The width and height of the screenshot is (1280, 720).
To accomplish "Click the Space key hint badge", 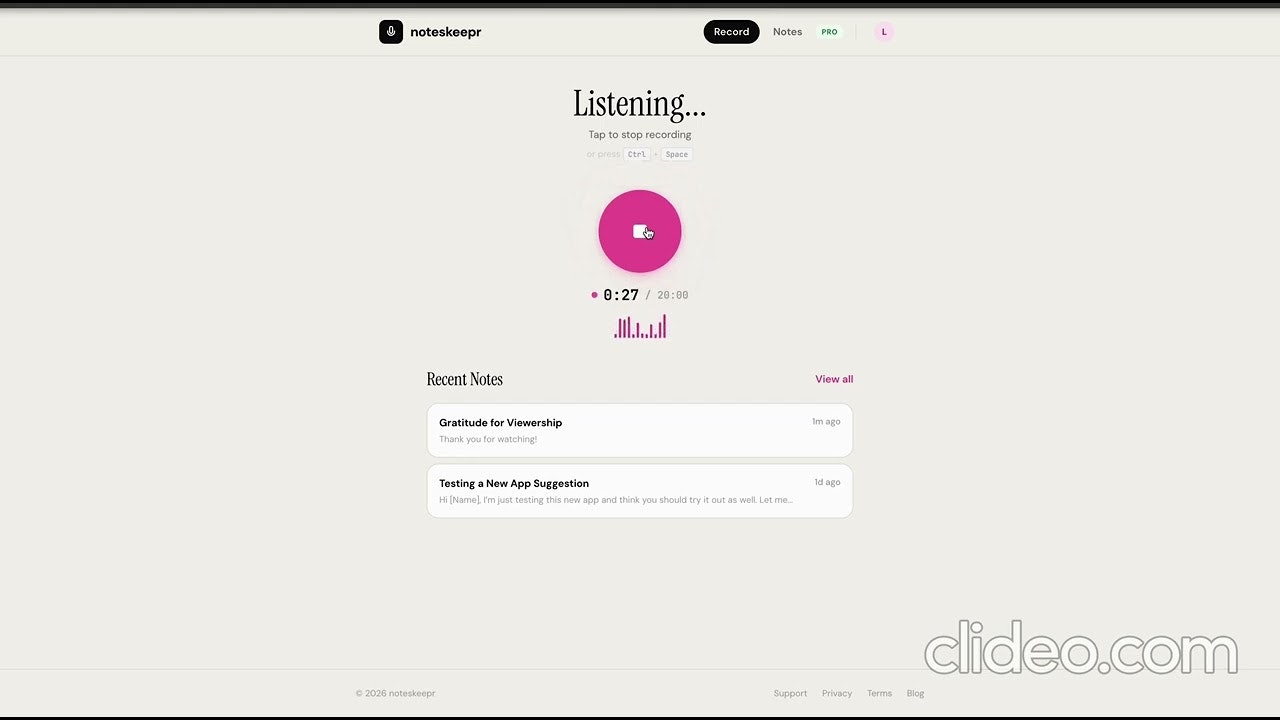I will pyautogui.click(x=676, y=154).
